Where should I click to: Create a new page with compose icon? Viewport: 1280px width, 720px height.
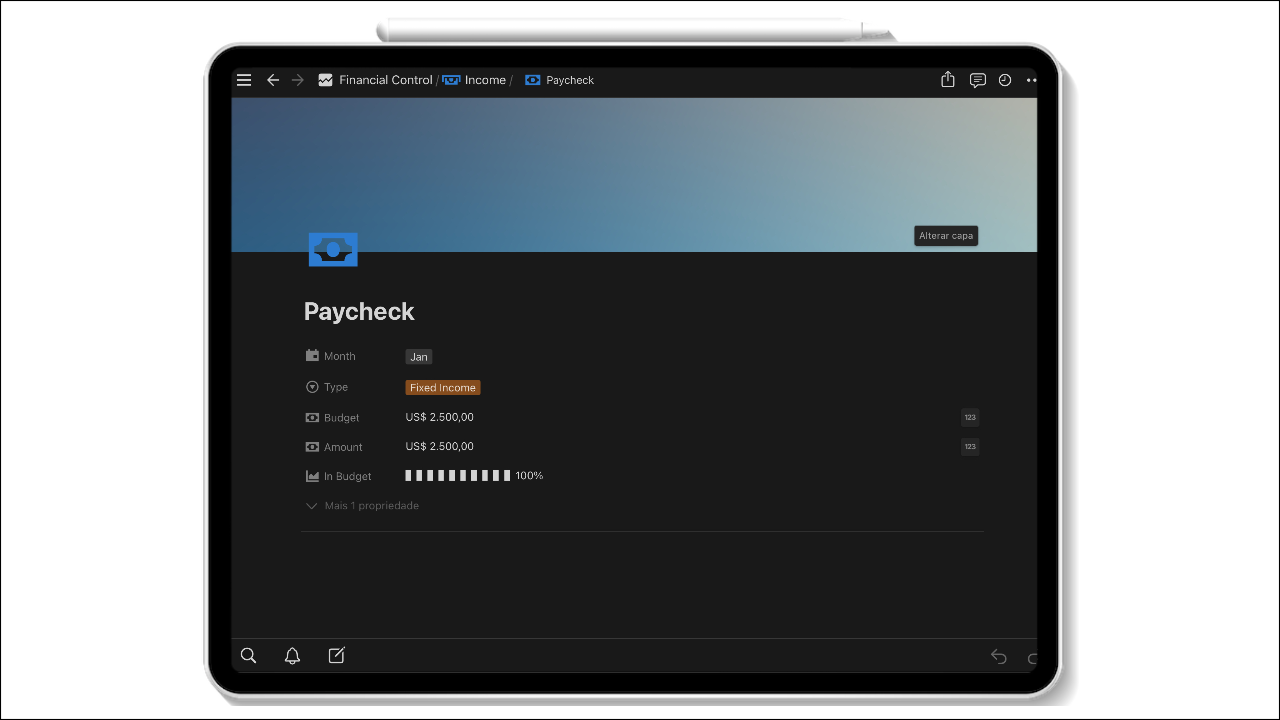[337, 655]
